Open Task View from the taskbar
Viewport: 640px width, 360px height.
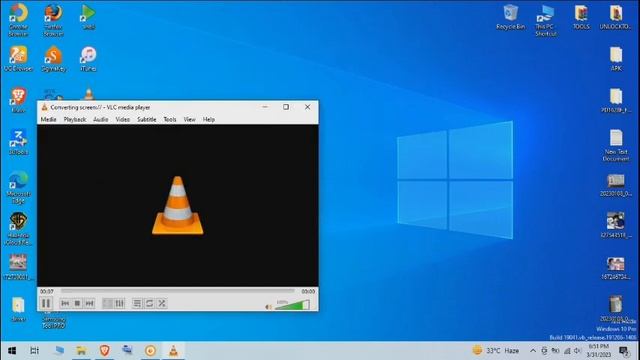[x=34, y=351]
